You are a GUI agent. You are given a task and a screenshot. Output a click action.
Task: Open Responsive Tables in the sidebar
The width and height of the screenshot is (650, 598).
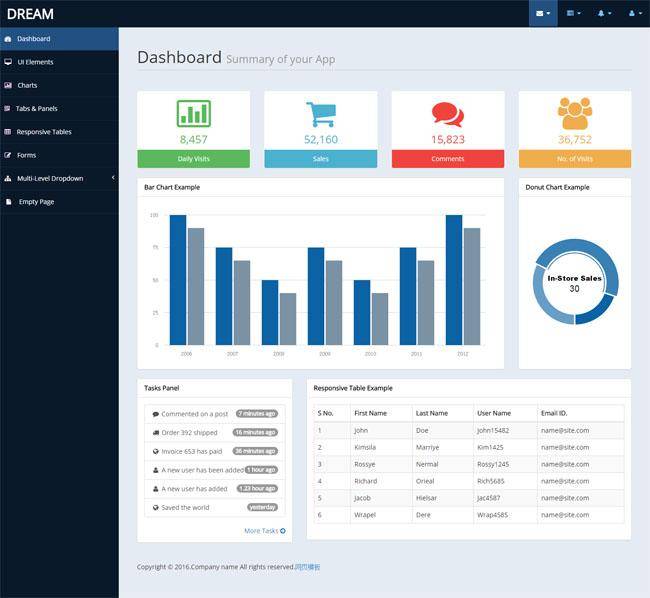point(44,132)
